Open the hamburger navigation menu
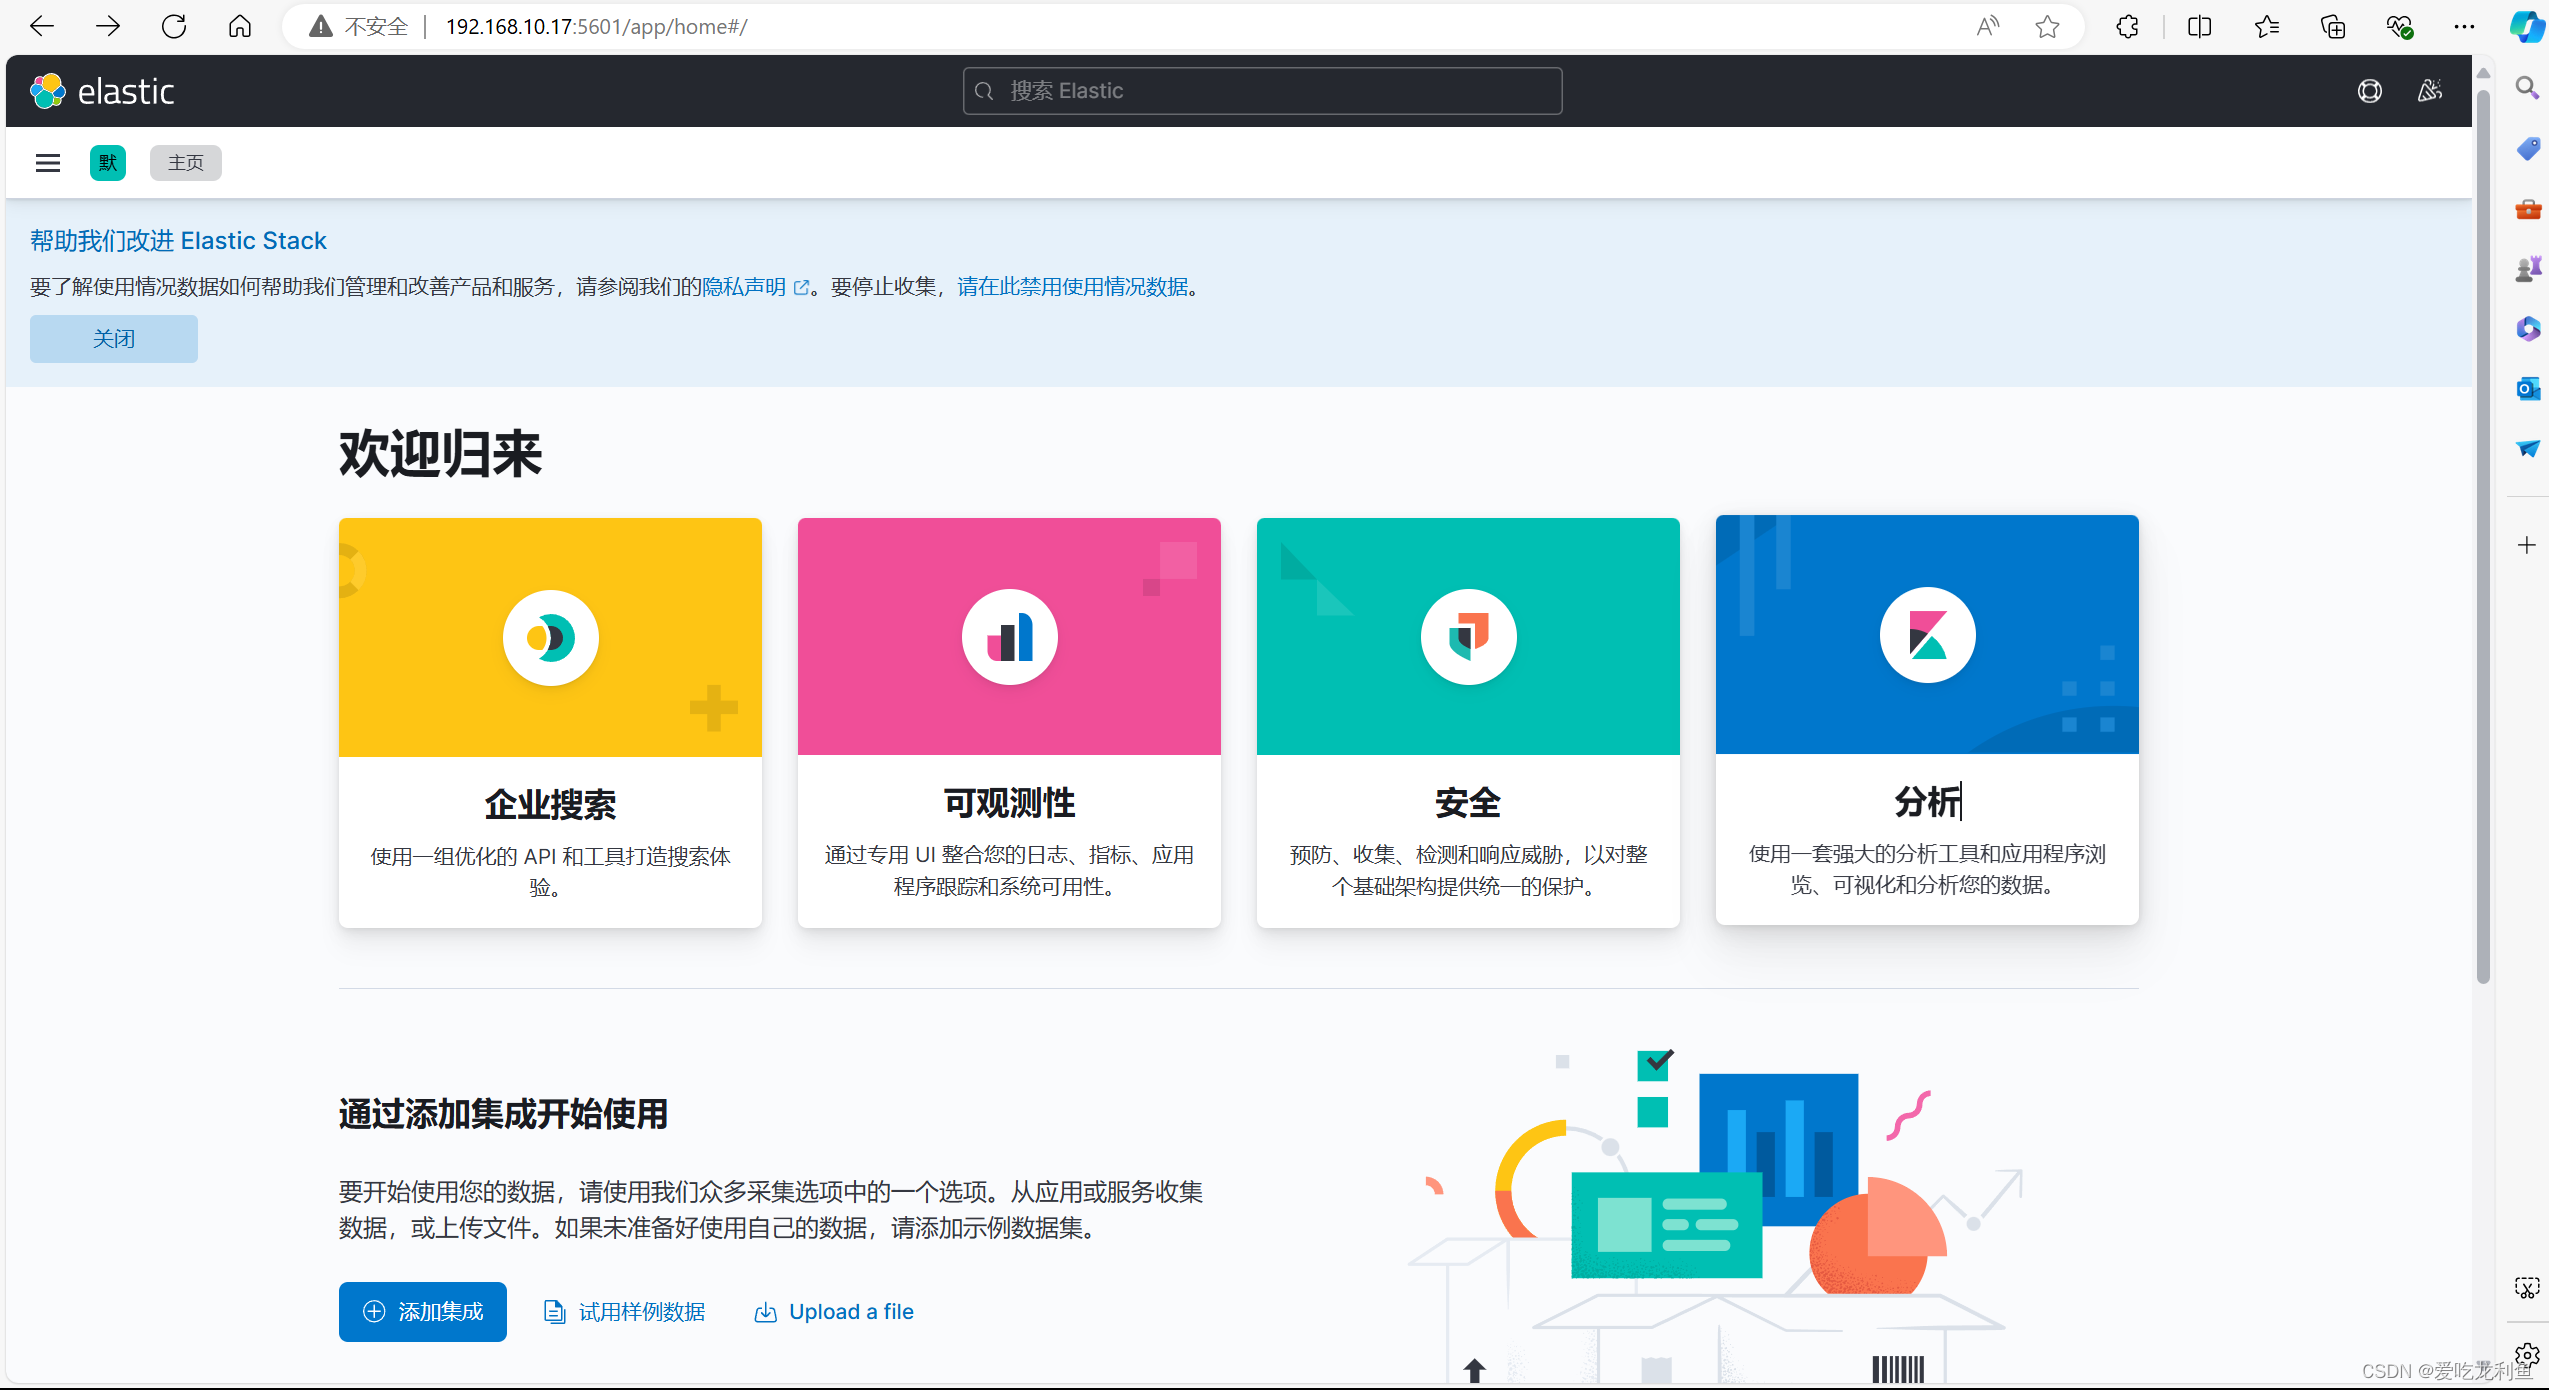 (48, 163)
